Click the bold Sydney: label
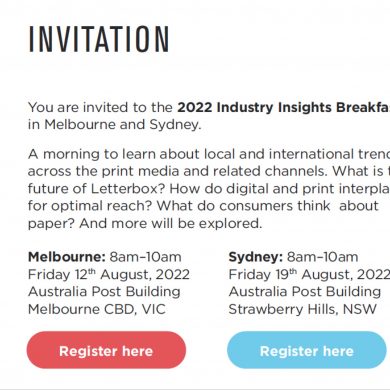The width and height of the screenshot is (390, 390). (256, 257)
